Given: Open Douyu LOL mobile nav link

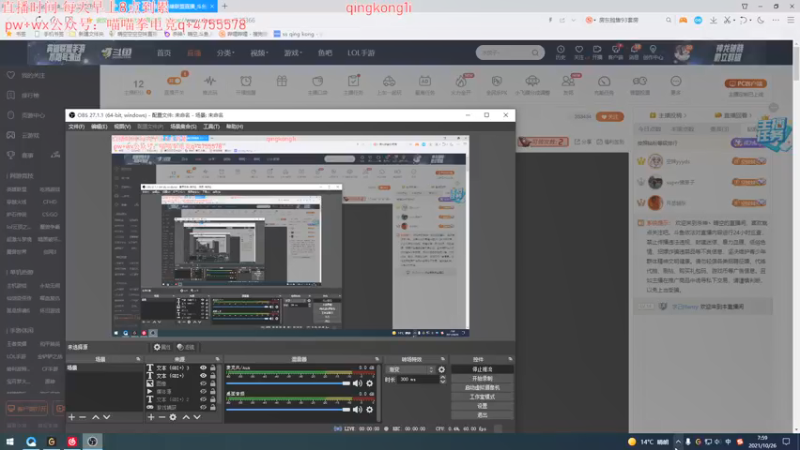Looking at the screenshot, I should (x=361, y=53).
